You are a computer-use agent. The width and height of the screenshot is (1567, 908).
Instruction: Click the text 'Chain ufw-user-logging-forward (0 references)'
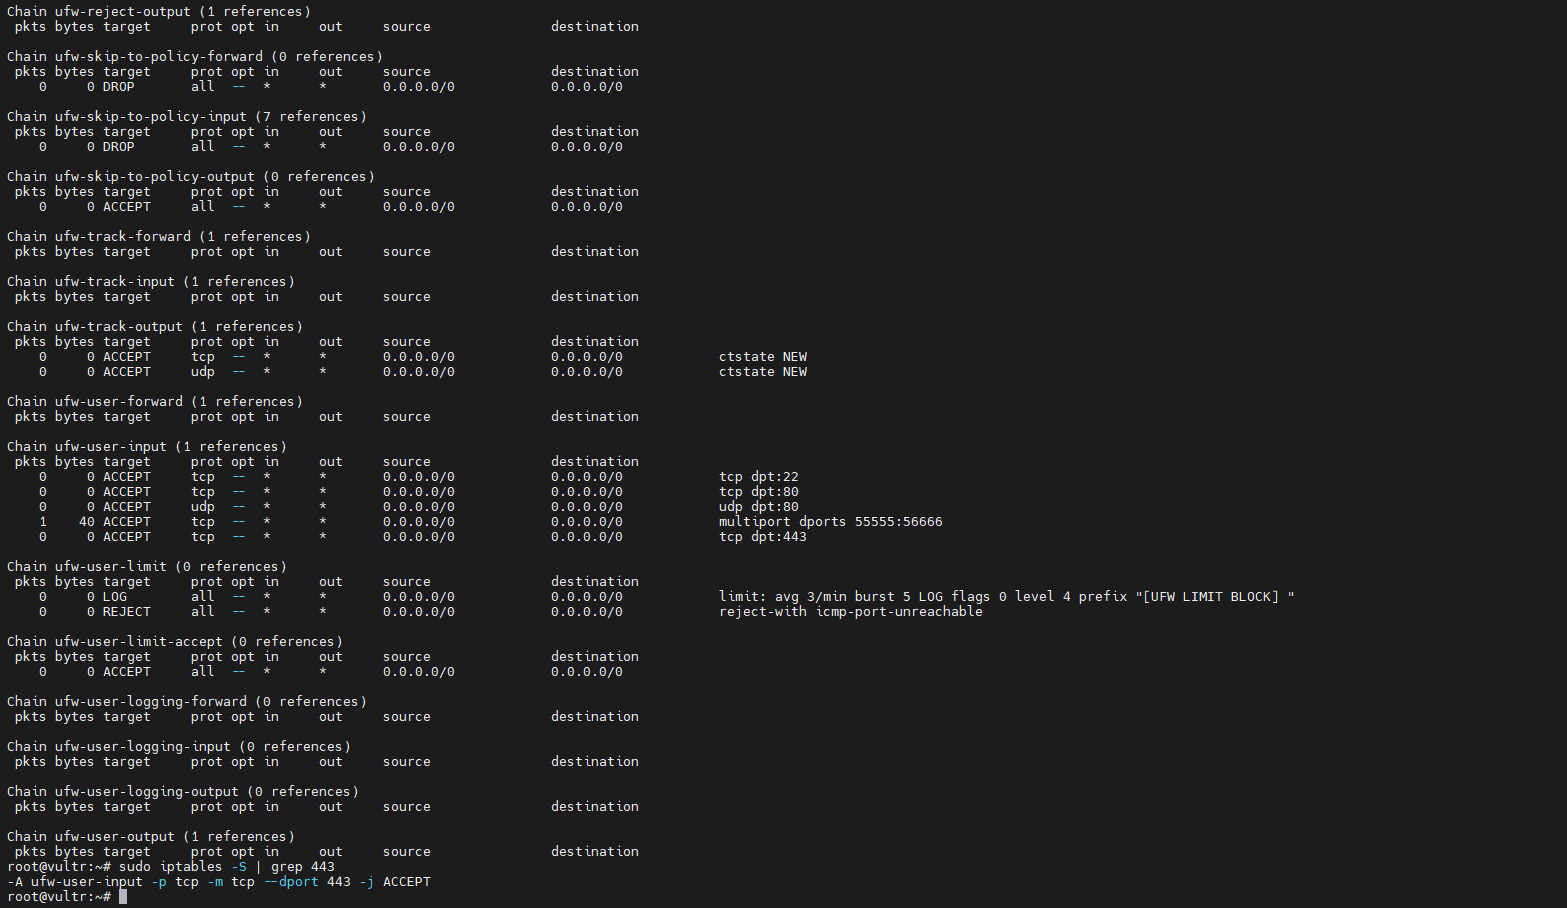pos(187,702)
